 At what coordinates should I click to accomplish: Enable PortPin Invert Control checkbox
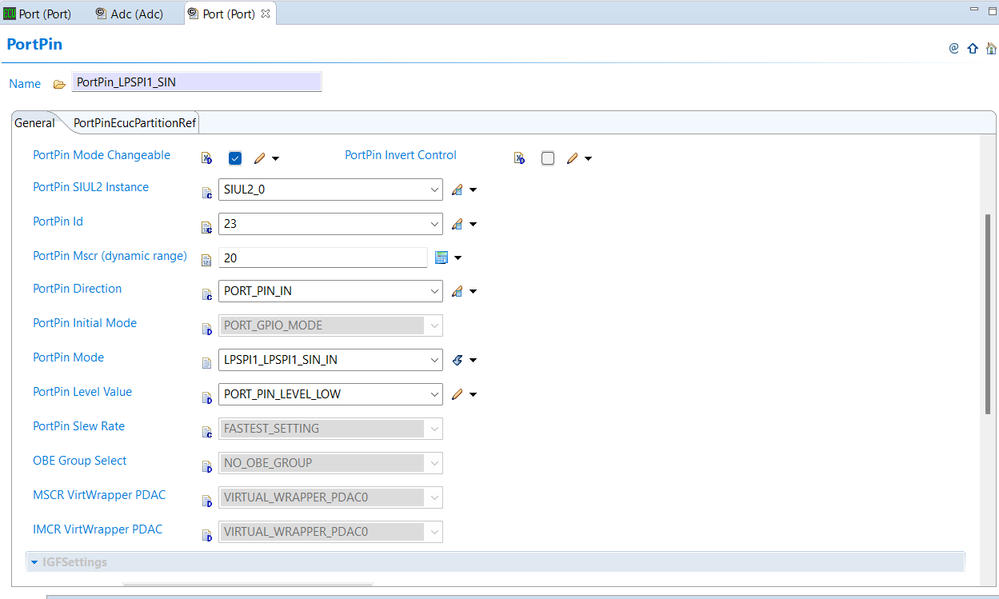[x=548, y=158]
